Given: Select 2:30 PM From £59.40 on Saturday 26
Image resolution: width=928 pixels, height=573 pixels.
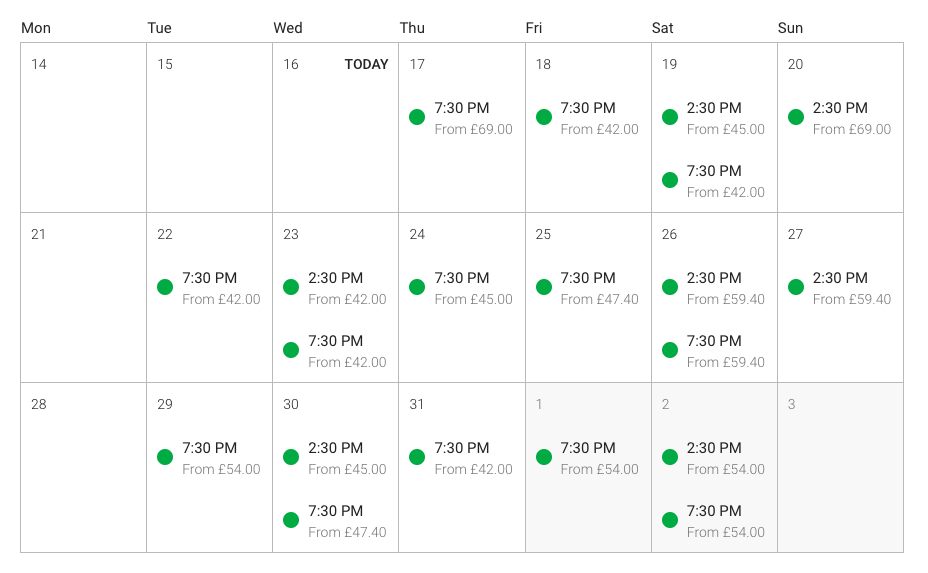Looking at the screenshot, I should [714, 288].
